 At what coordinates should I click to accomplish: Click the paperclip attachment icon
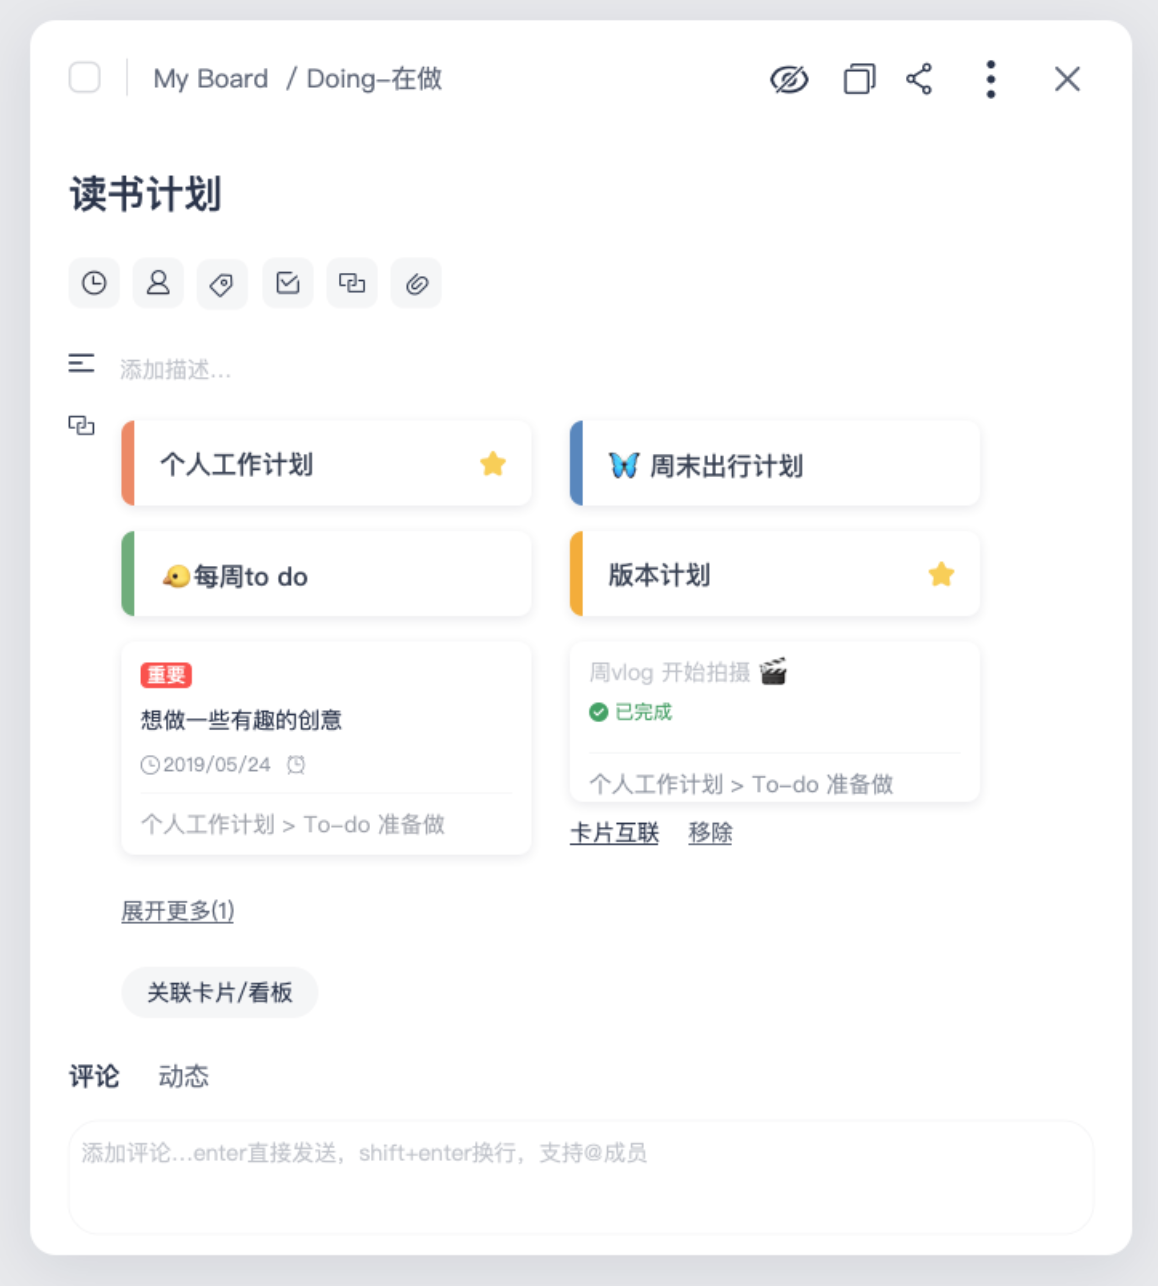coord(416,284)
